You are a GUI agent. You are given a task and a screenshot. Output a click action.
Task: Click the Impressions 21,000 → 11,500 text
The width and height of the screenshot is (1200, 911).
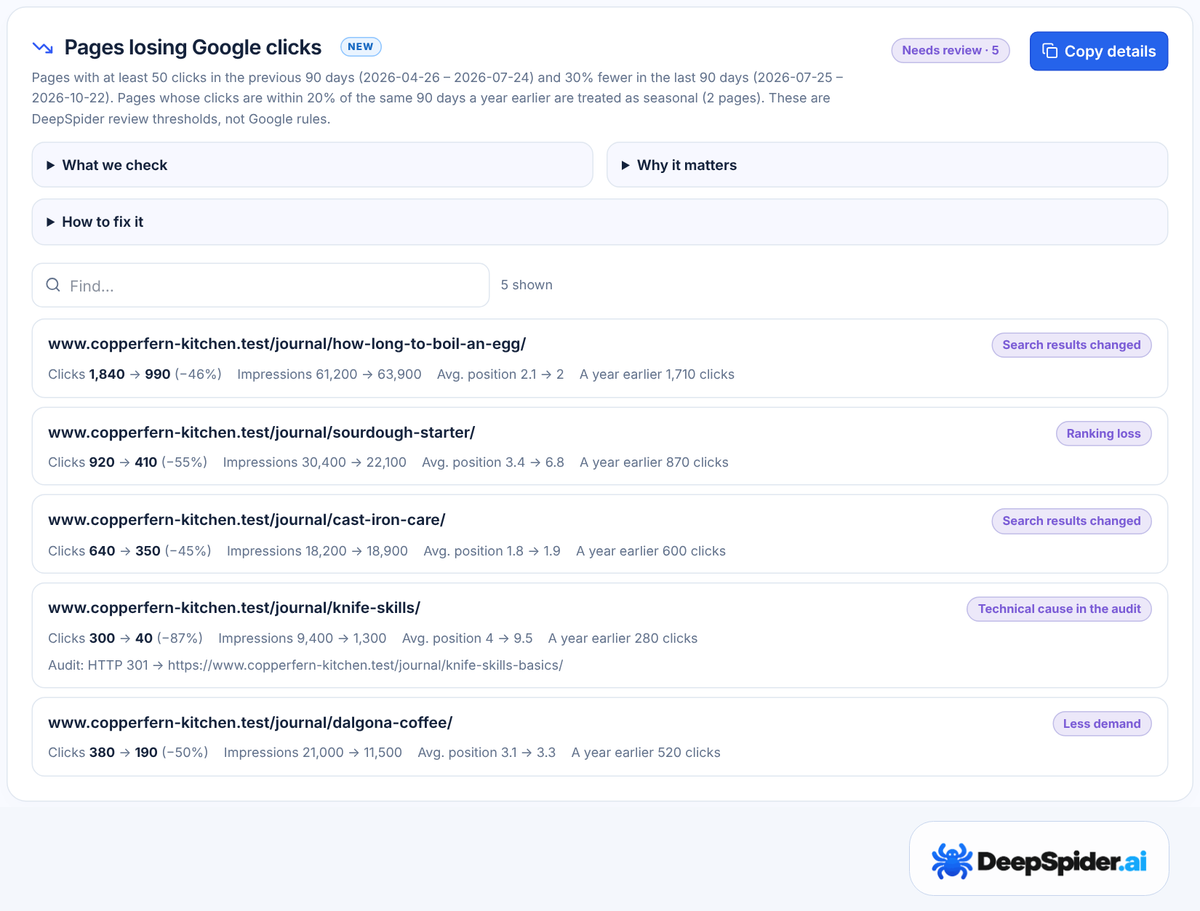[313, 752]
